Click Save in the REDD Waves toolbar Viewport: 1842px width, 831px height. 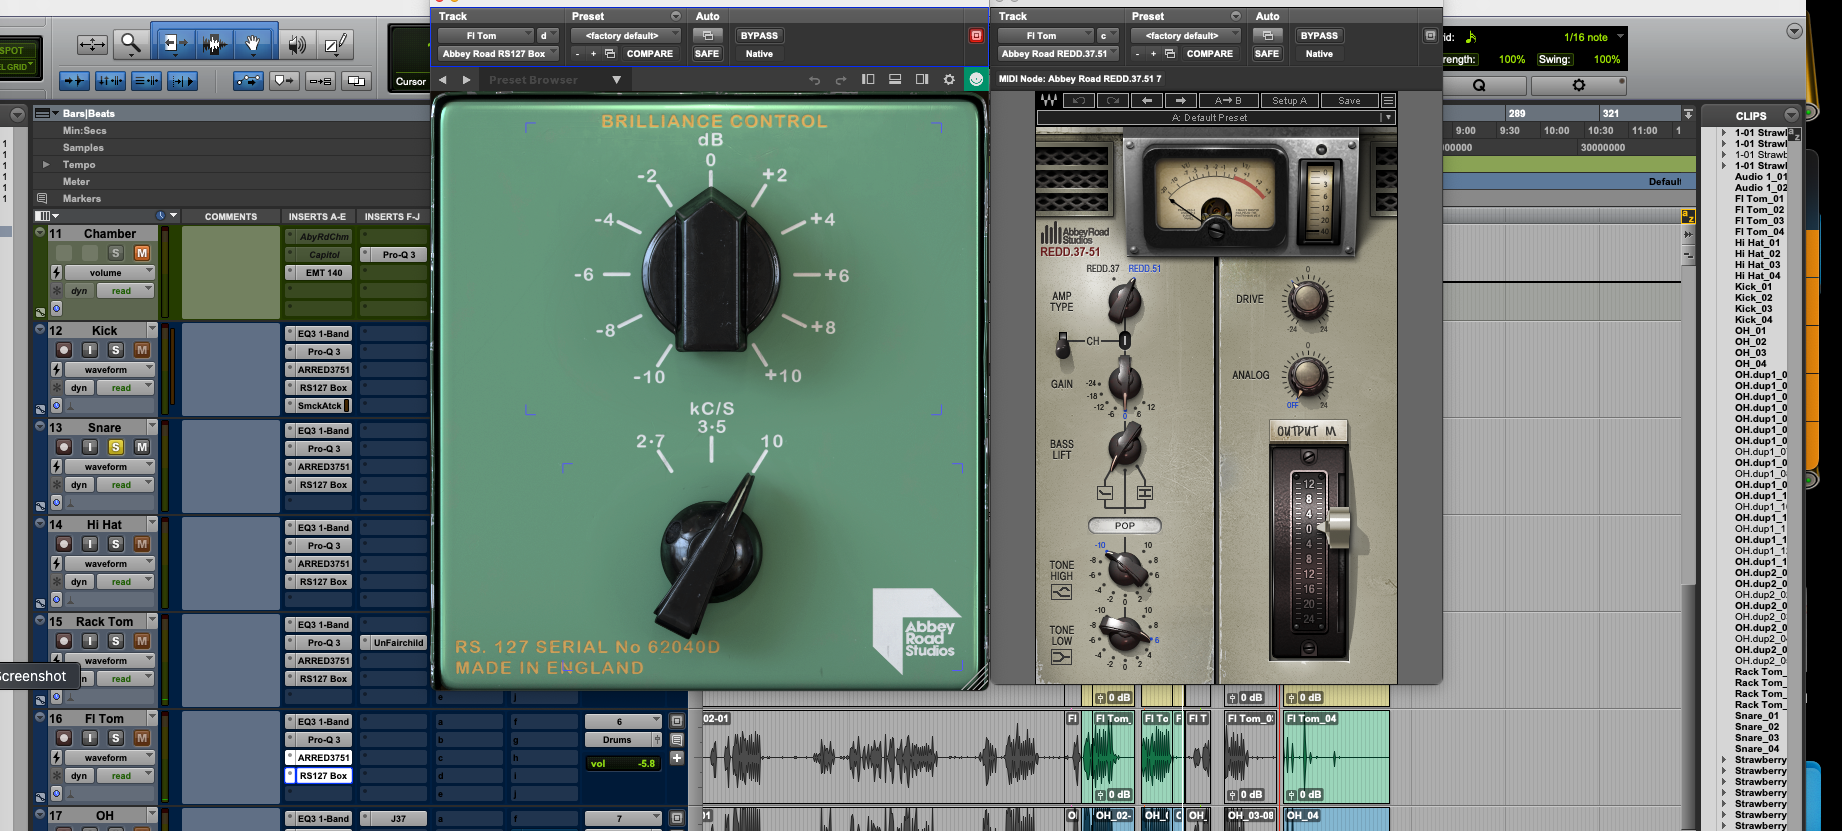(x=1349, y=101)
